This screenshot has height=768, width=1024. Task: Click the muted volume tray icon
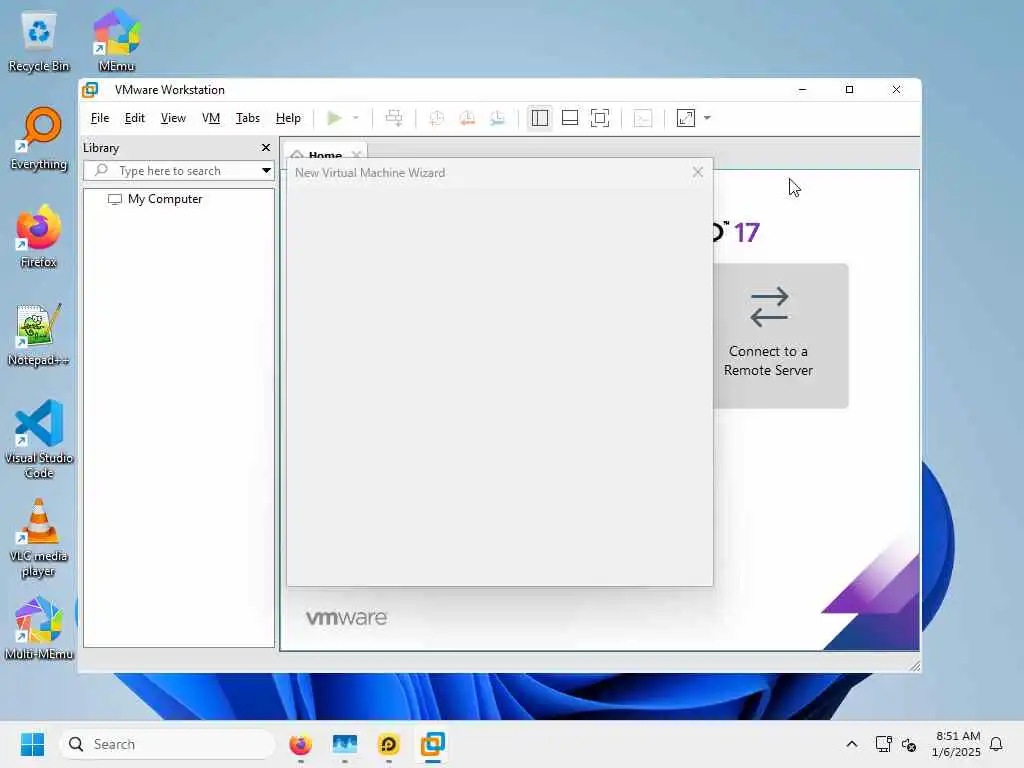(x=908, y=744)
